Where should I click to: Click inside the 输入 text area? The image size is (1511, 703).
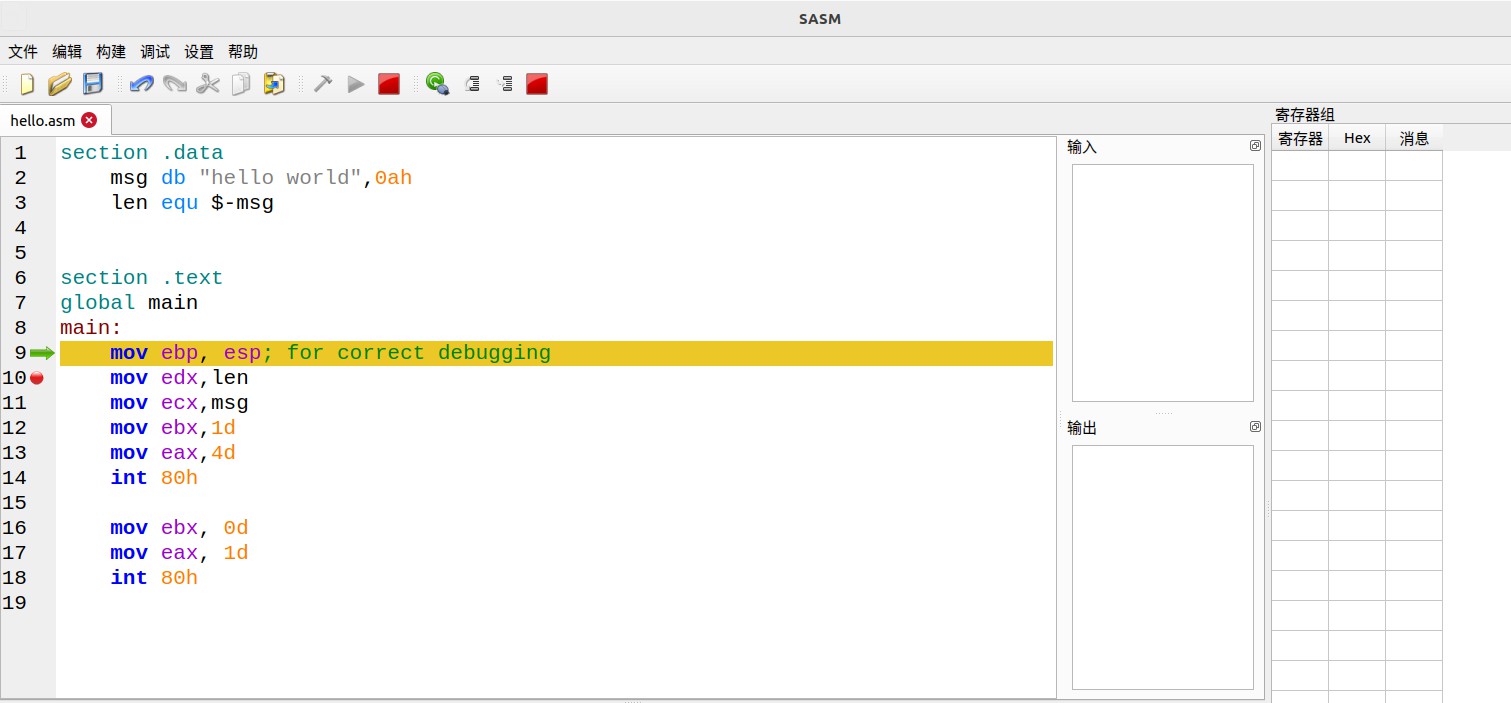pyautogui.click(x=1162, y=280)
